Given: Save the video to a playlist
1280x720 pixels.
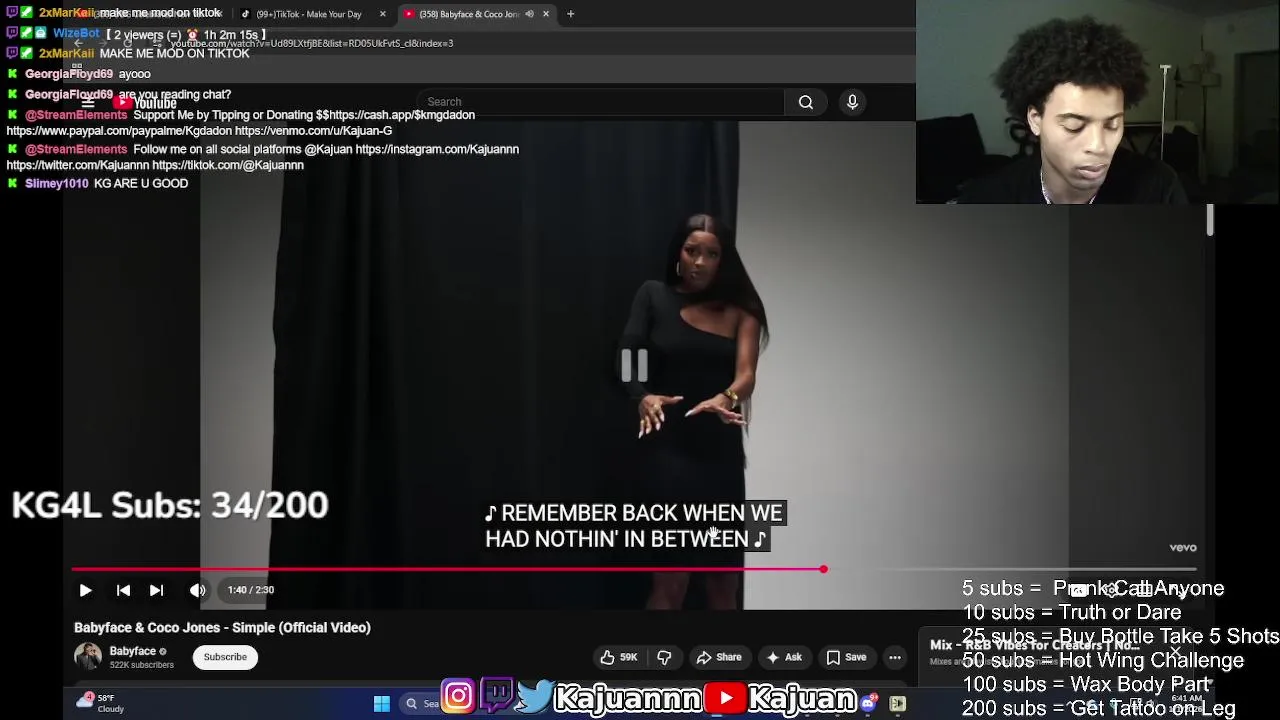Looking at the screenshot, I should (846, 657).
